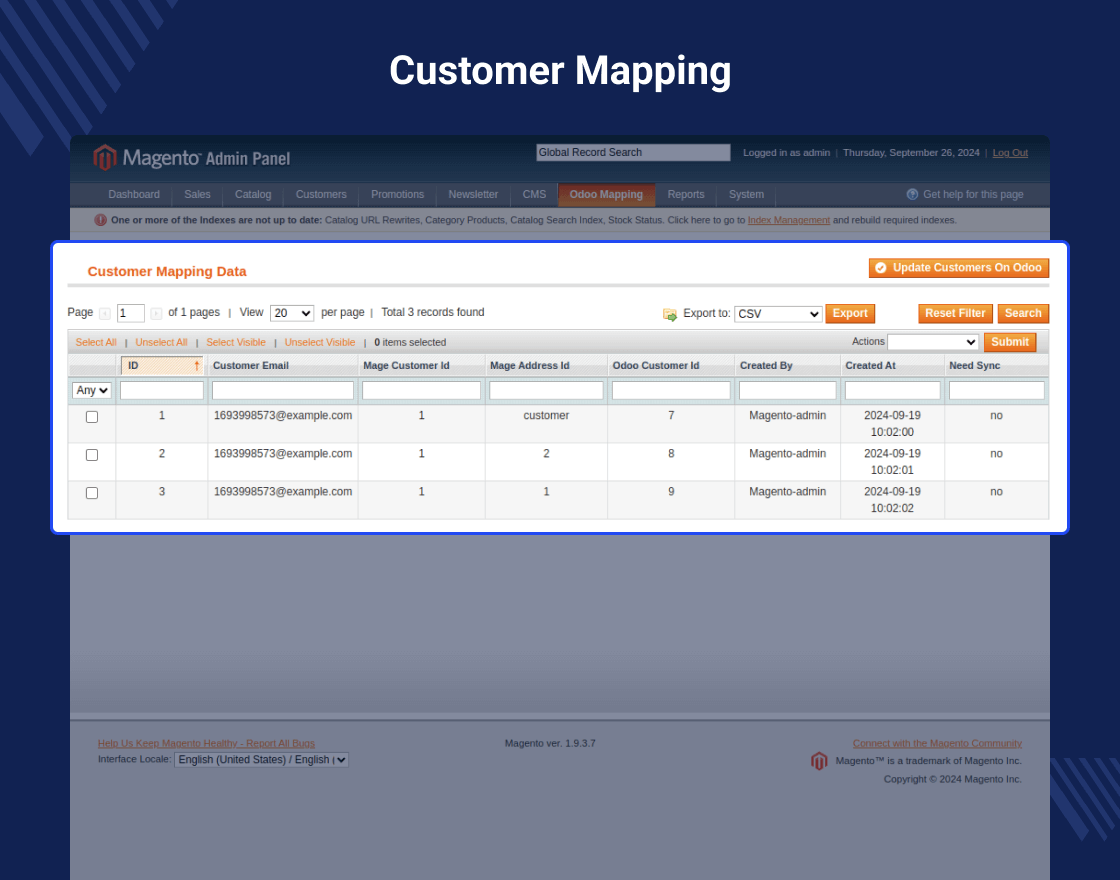The width and height of the screenshot is (1120, 880).
Task: Sort by Odoo Customer Id column header
Action: [656, 366]
